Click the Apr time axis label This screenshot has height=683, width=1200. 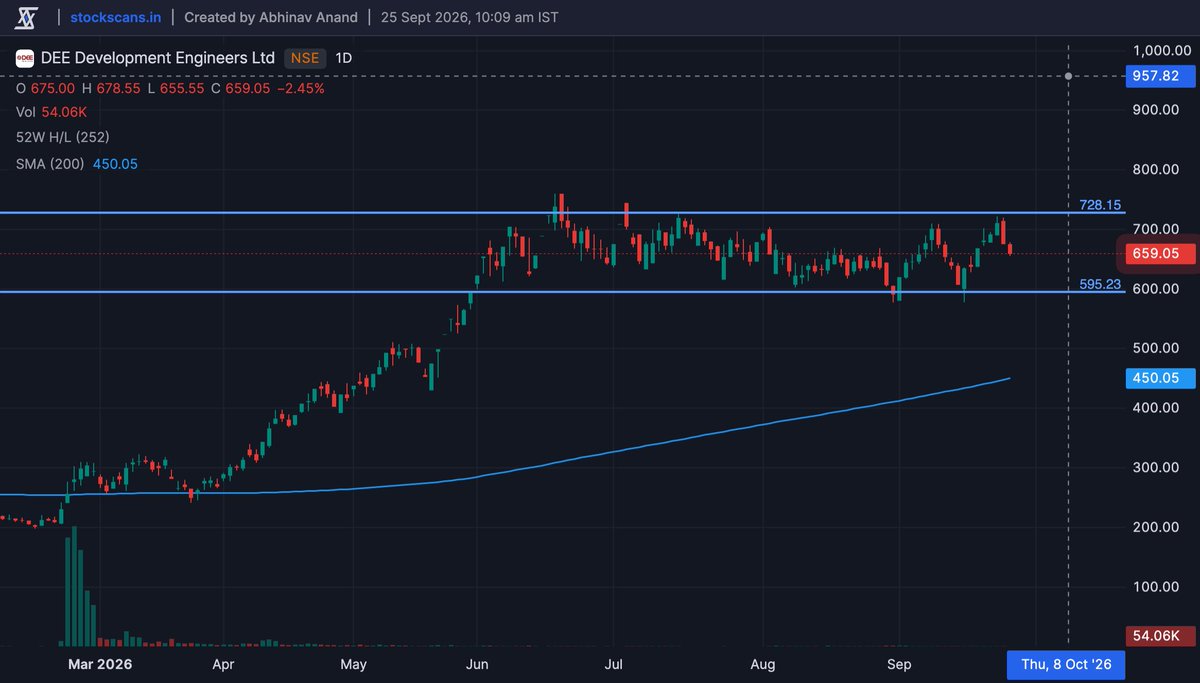[223, 664]
